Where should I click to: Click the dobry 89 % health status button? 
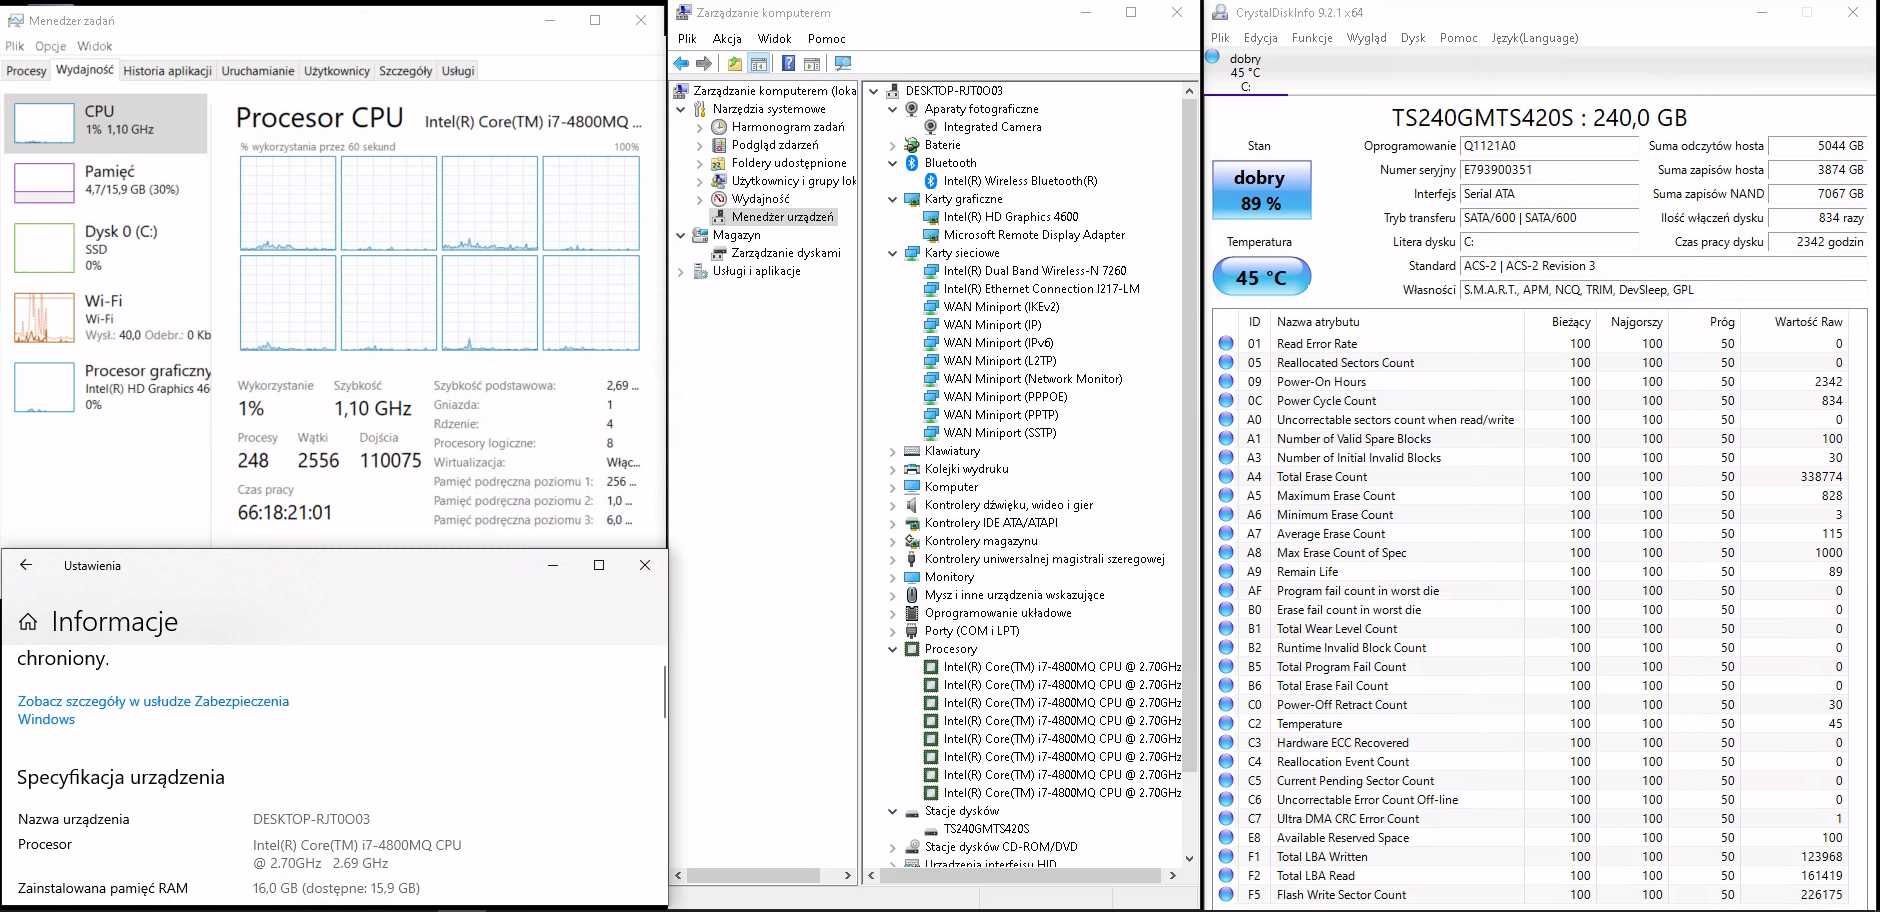point(1260,190)
